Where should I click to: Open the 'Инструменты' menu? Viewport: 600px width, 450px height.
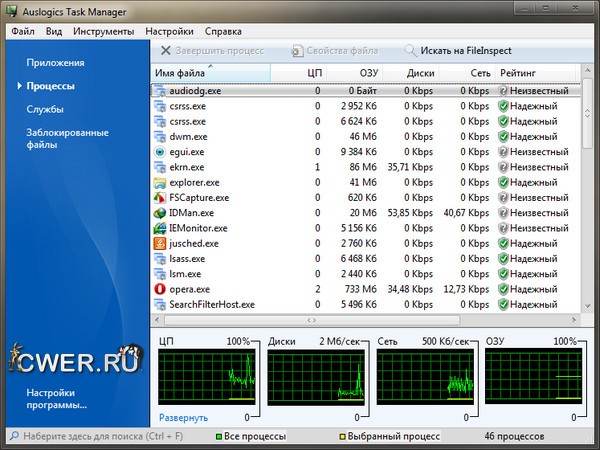point(103,31)
